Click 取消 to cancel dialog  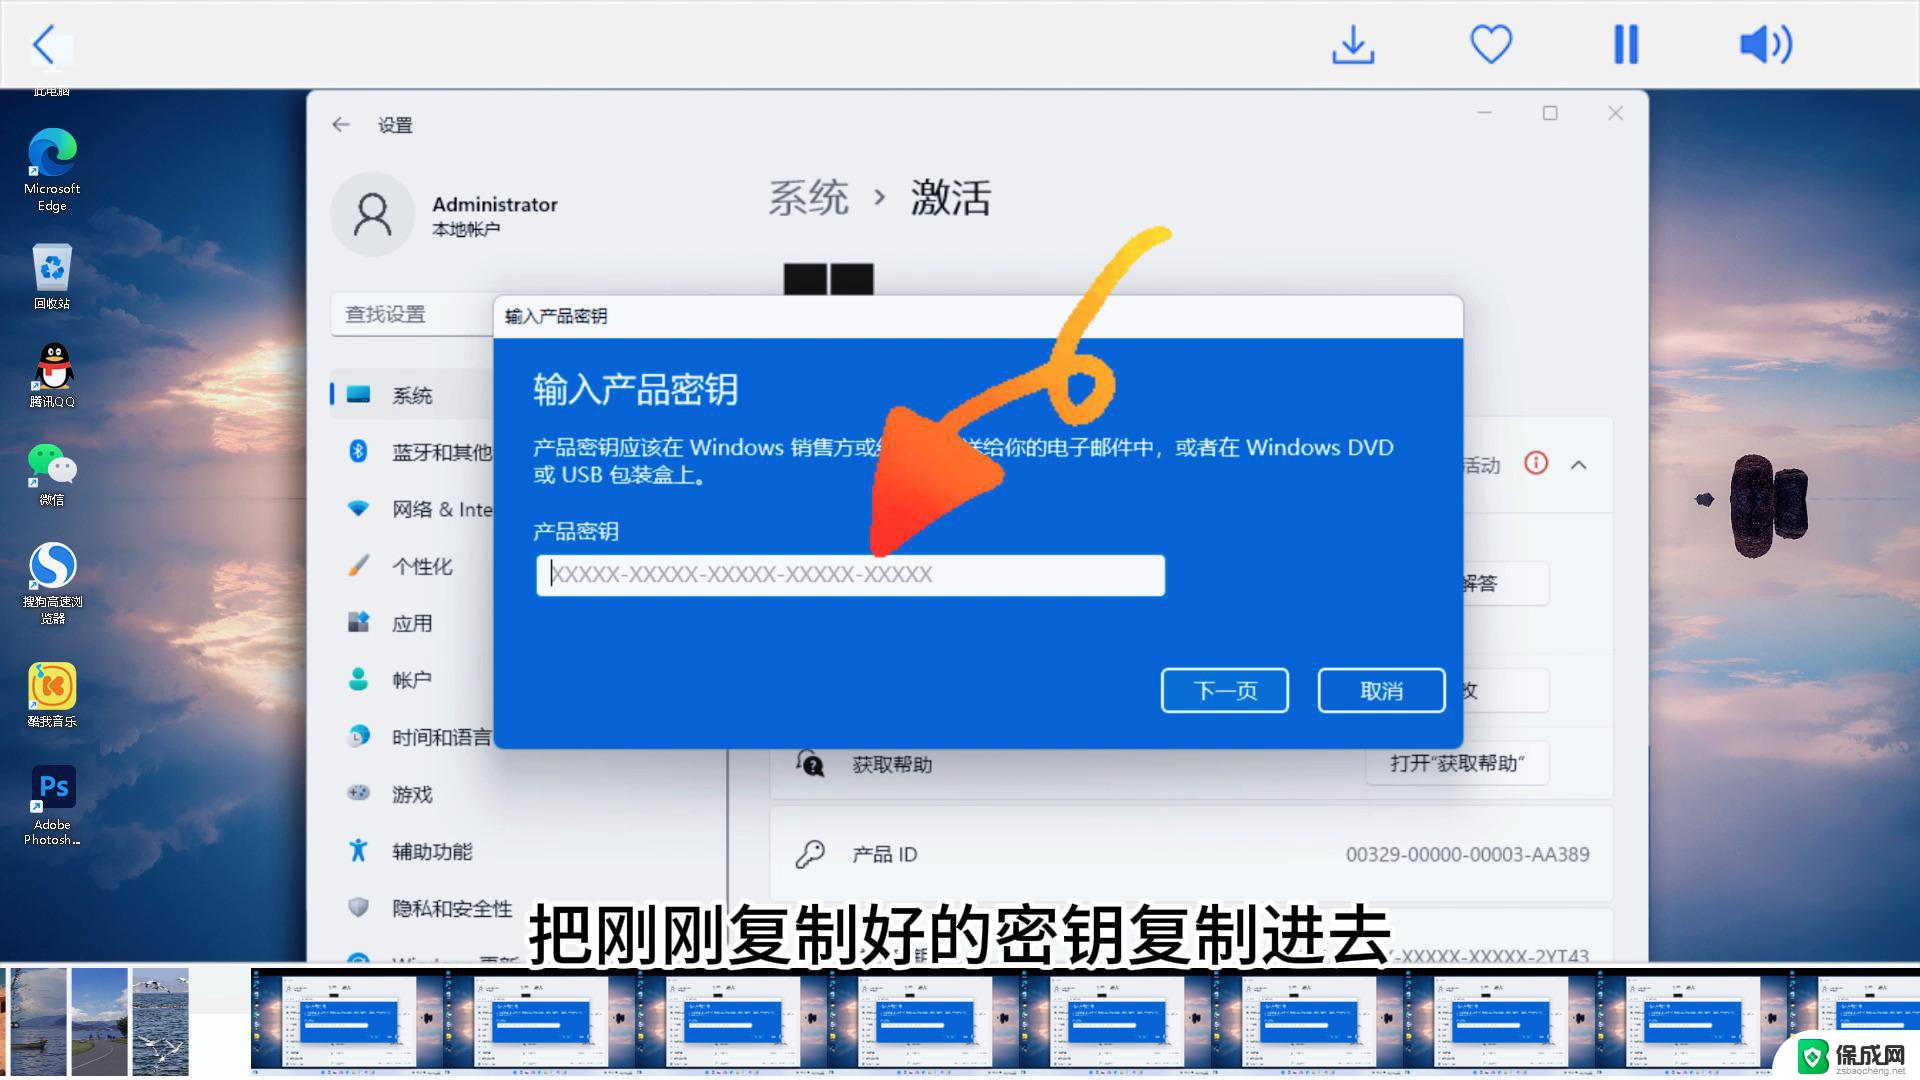pos(1381,690)
